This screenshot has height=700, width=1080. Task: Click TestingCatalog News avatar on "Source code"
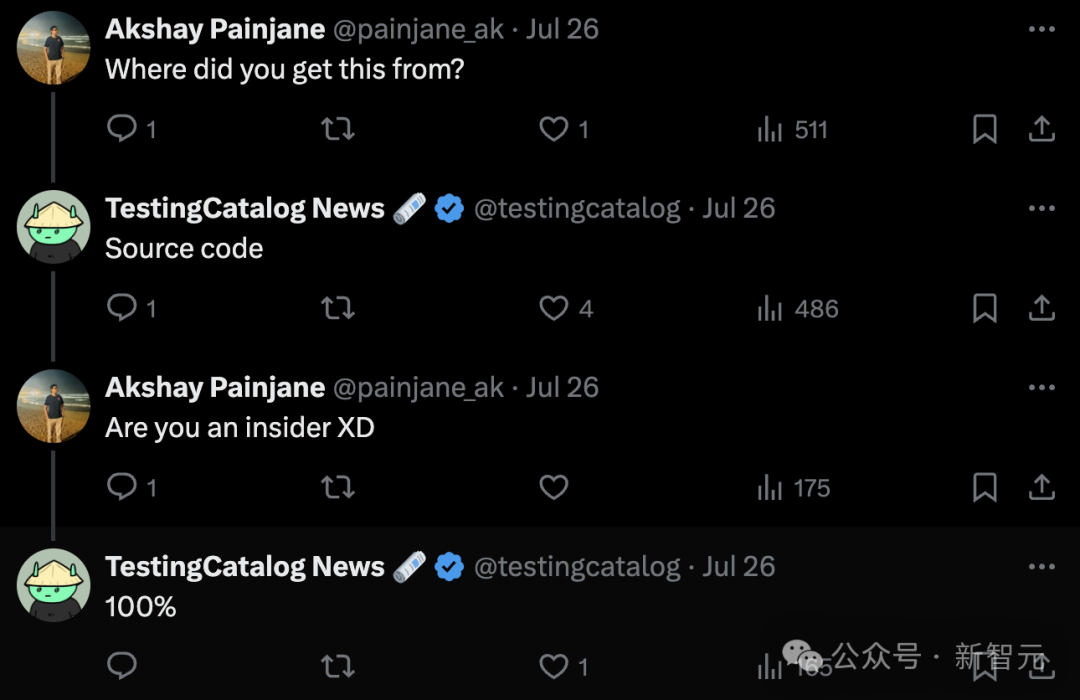54,226
